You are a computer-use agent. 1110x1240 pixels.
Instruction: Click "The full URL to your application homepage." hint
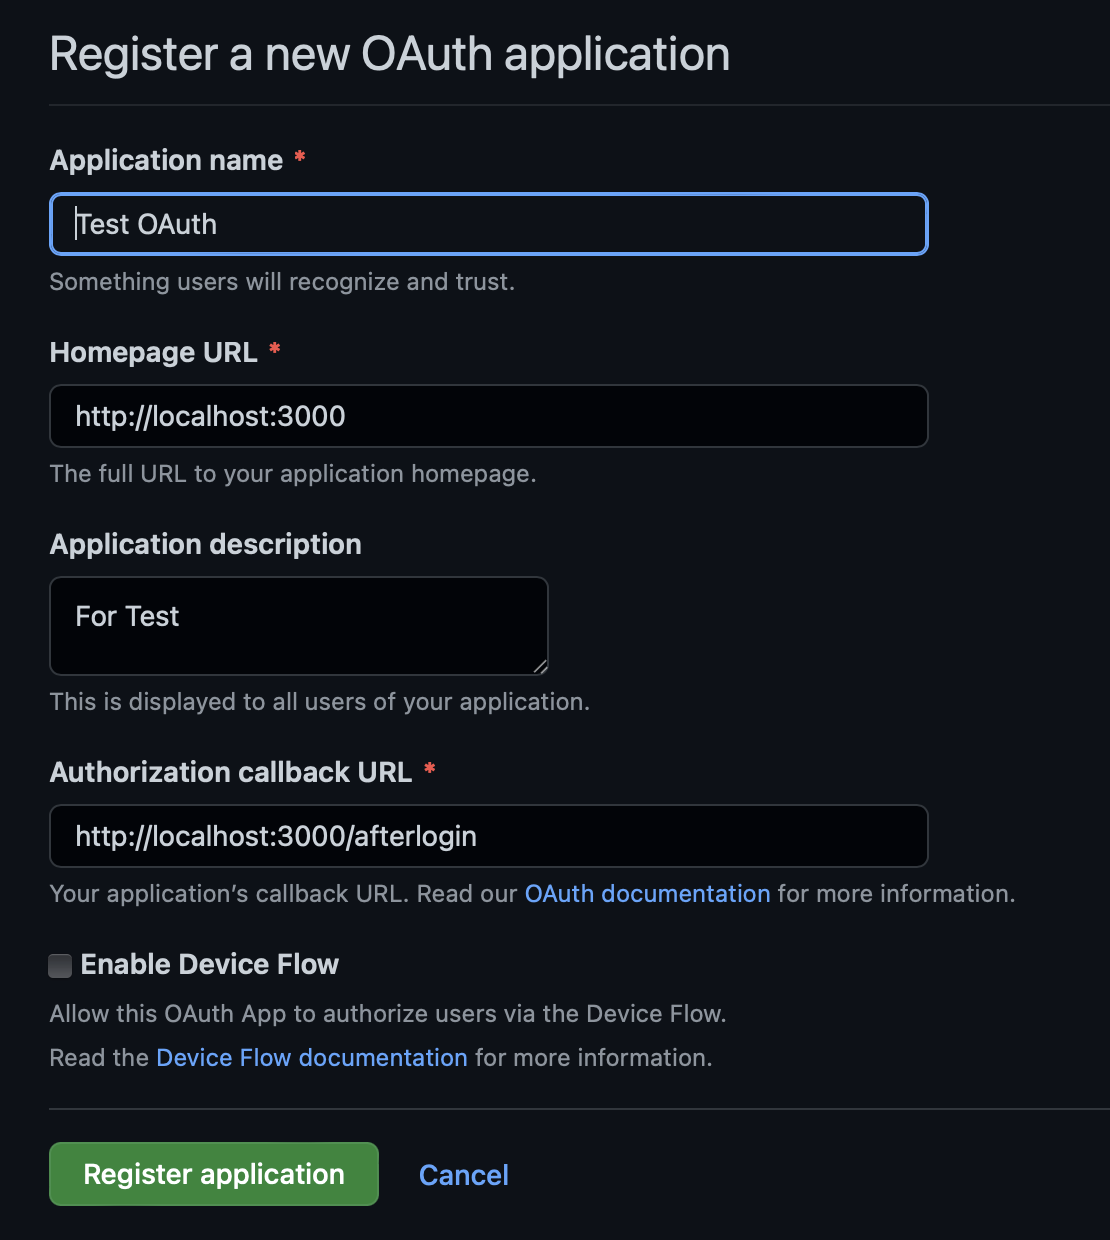[293, 474]
